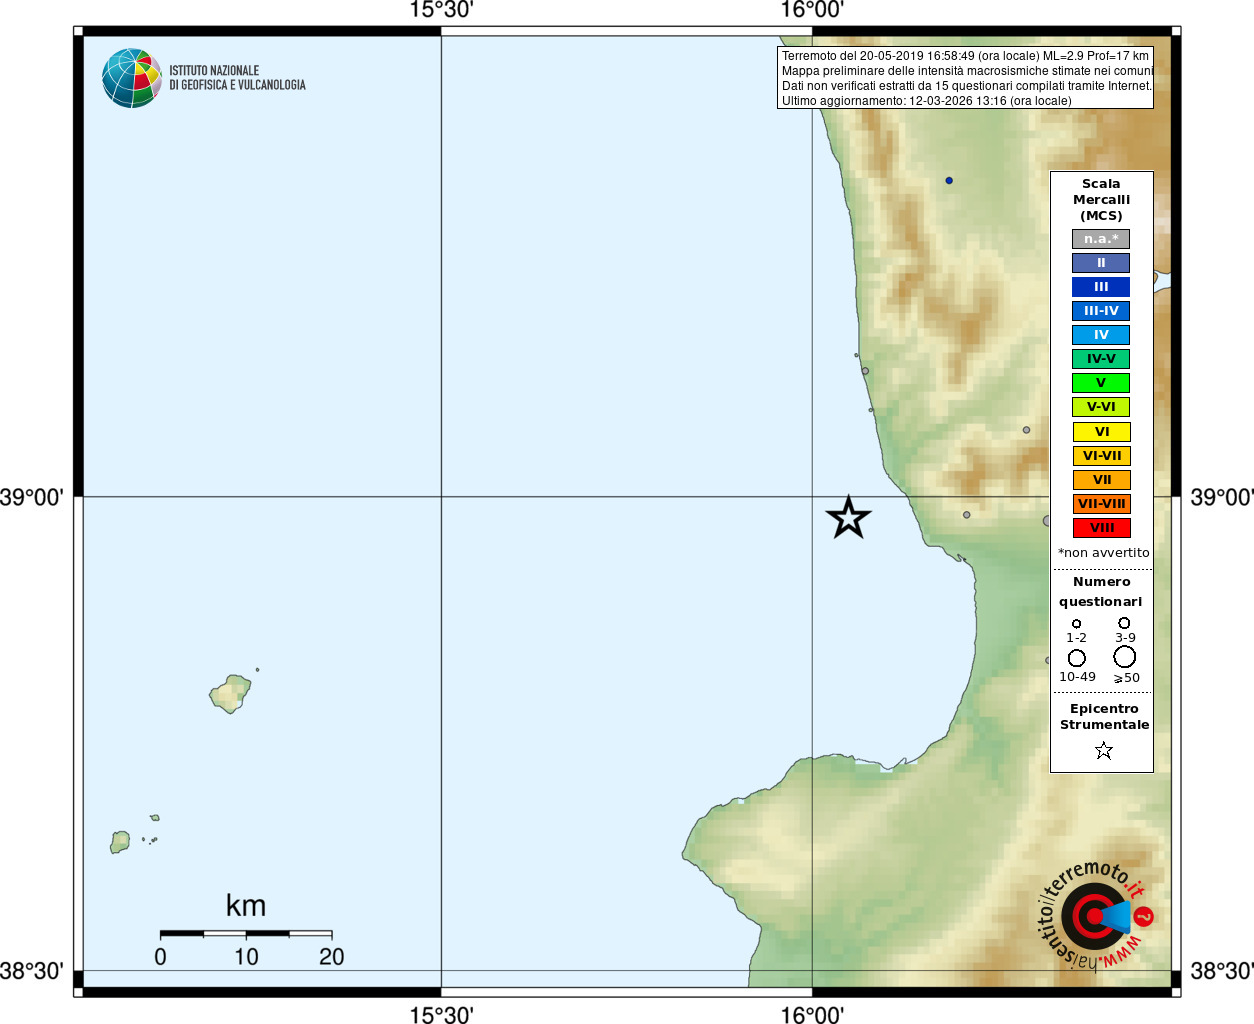Click the 3-9 questionnaires circle symbol
This screenshot has height=1024, width=1254.
click(x=1124, y=623)
